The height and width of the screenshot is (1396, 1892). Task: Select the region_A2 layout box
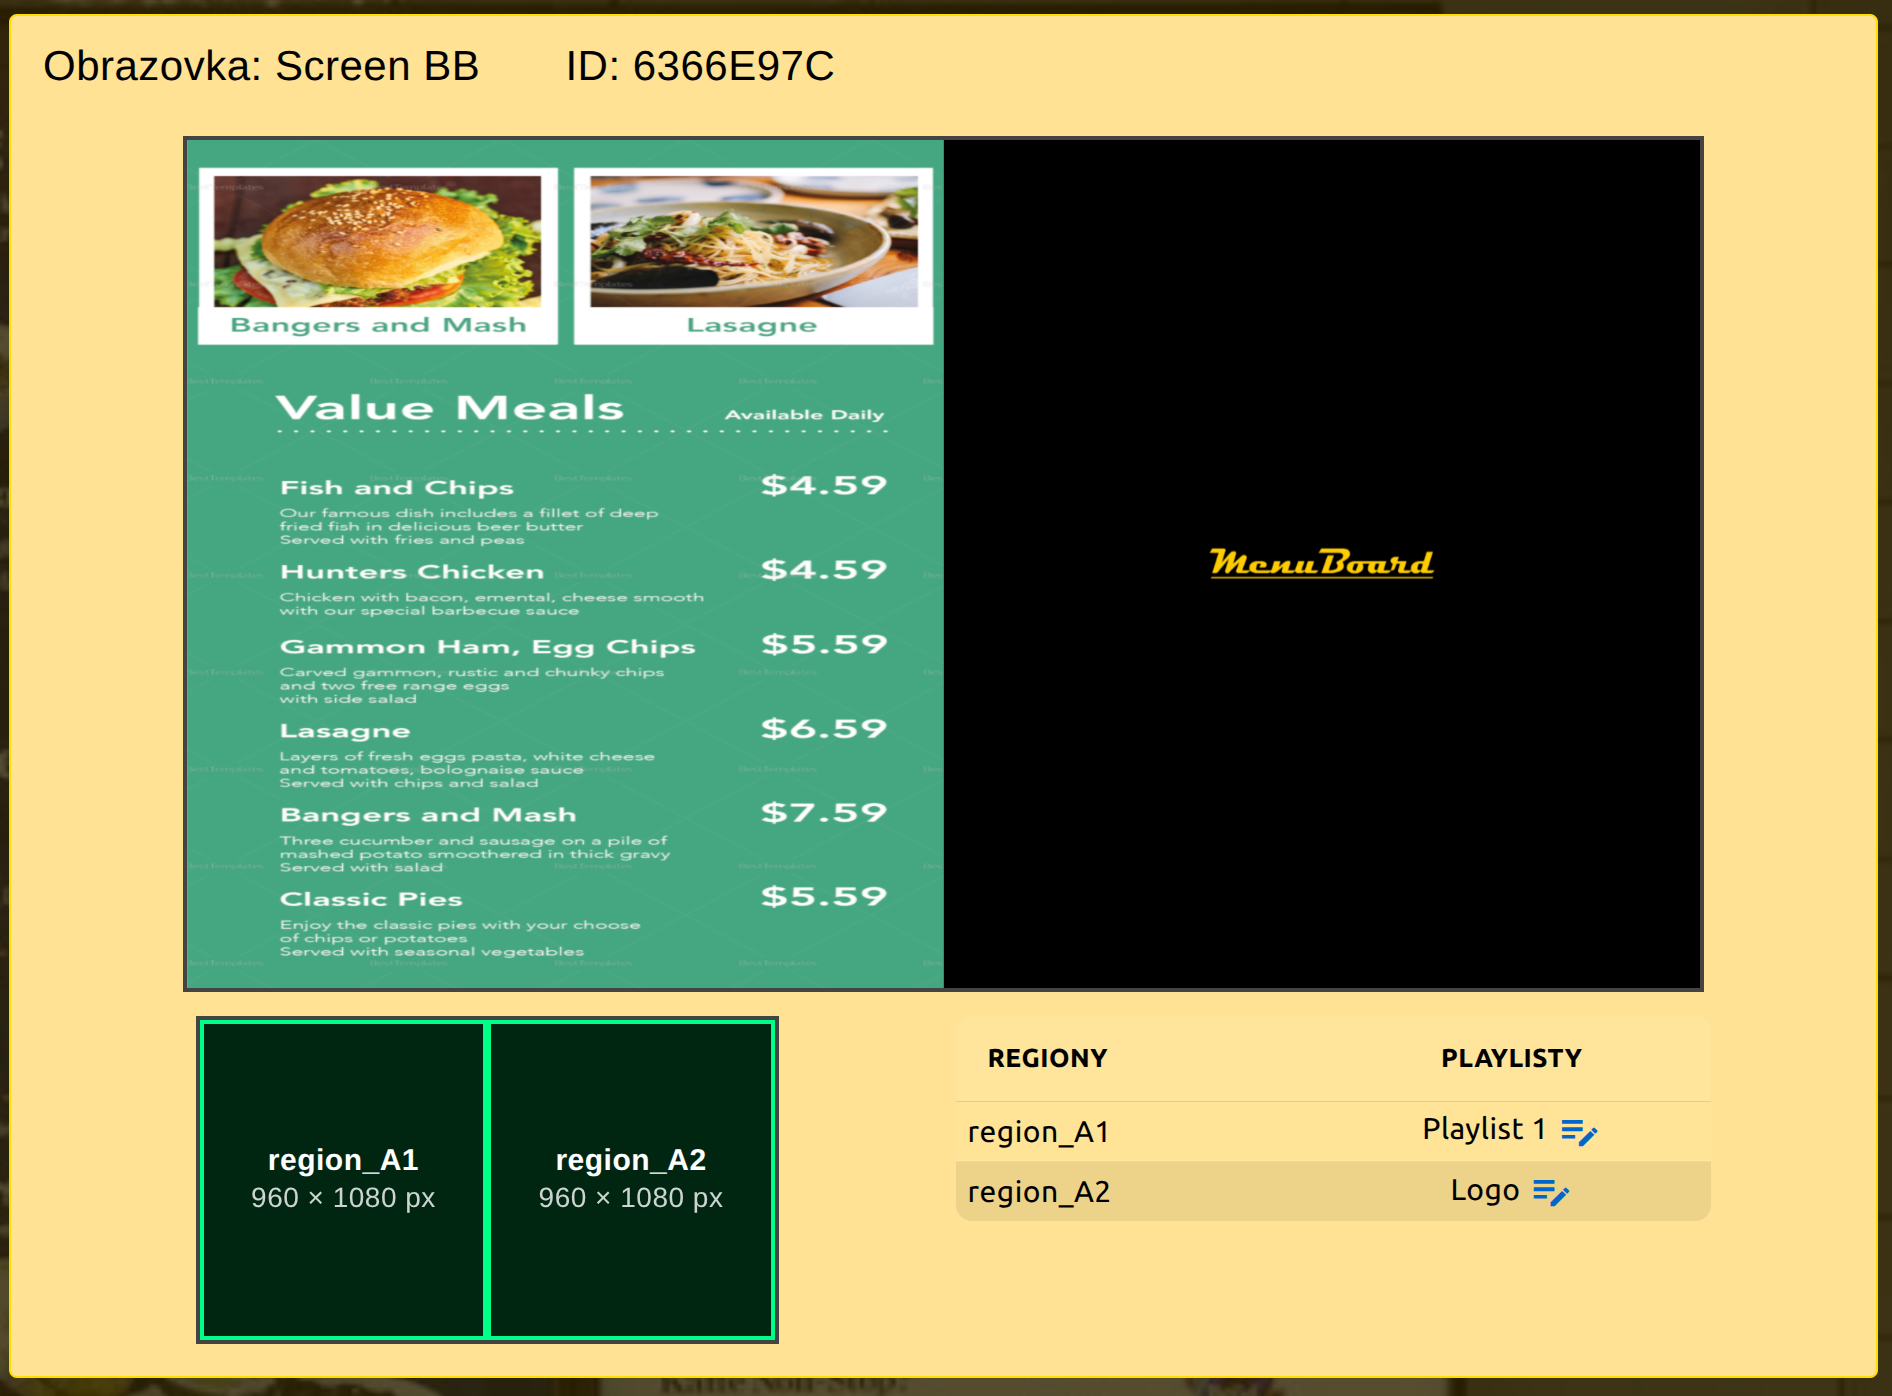[x=631, y=1179]
